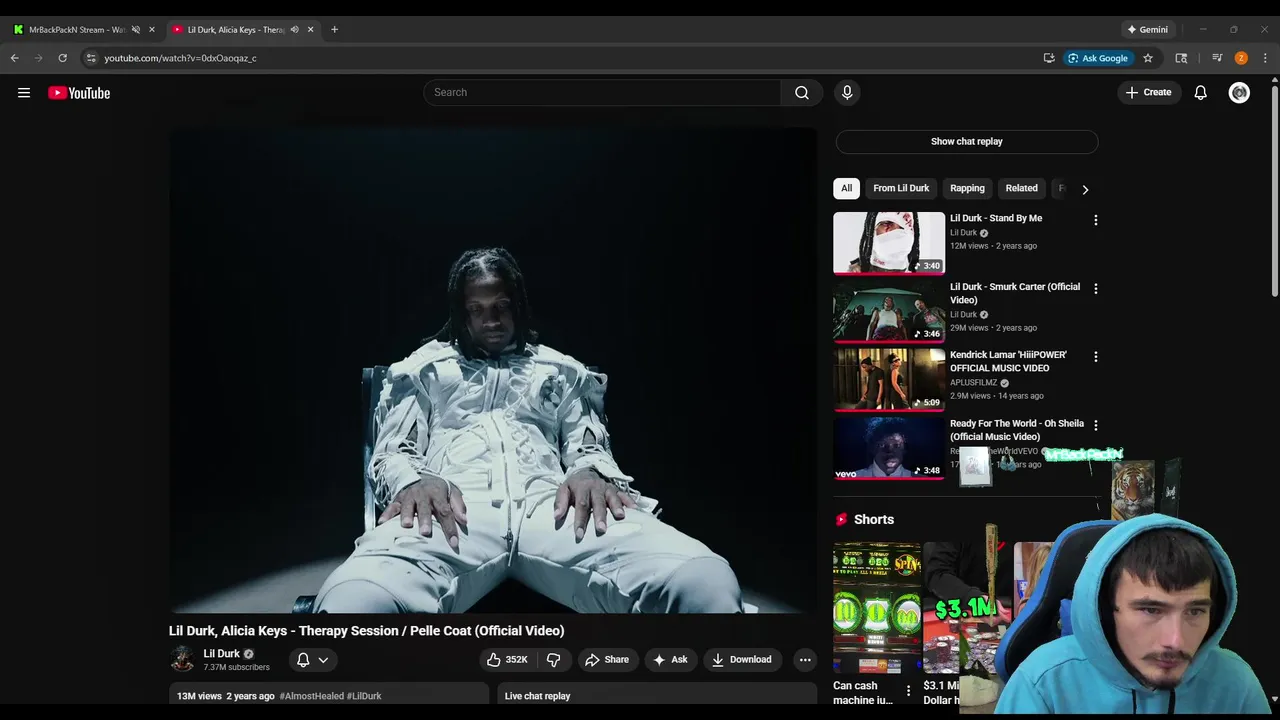Open options for Can cash machine short
The height and width of the screenshot is (720, 1280).
908,691
